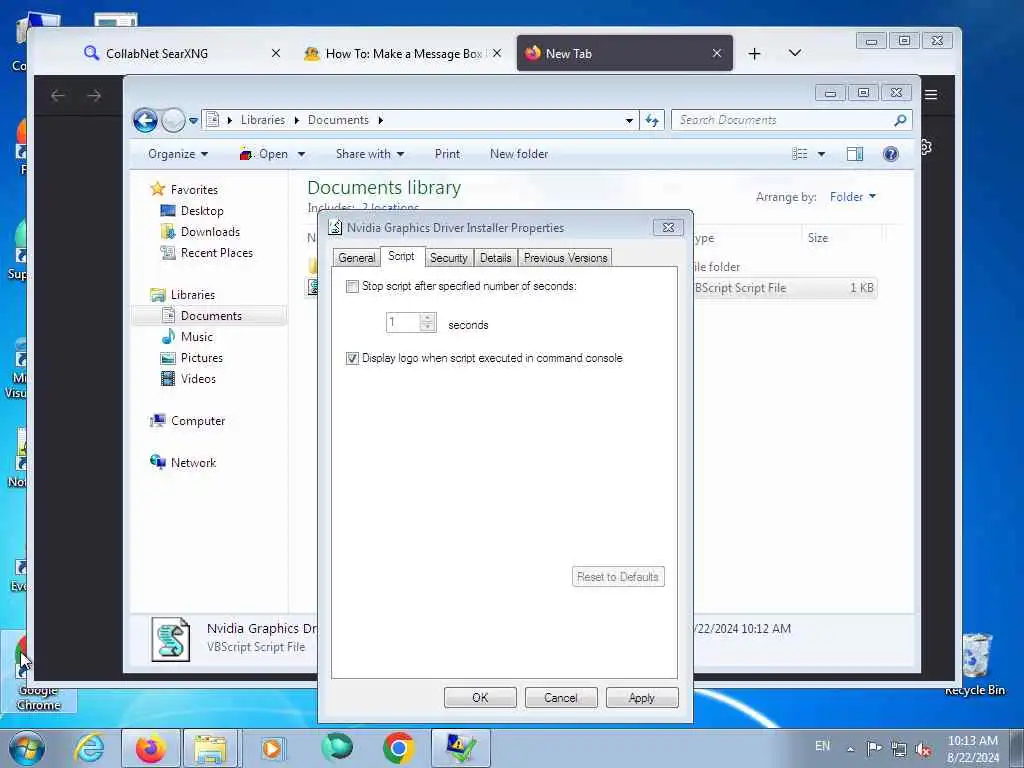Uncheck Display logo when script executed checkbox
The width and height of the screenshot is (1024, 768).
pos(352,358)
